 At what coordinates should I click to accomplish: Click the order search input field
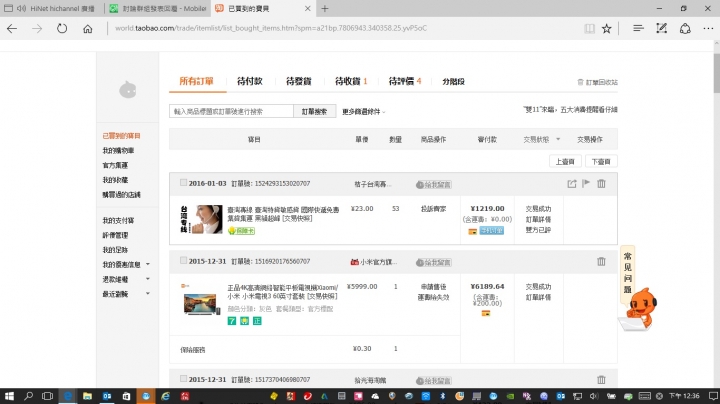pyautogui.click(x=231, y=112)
